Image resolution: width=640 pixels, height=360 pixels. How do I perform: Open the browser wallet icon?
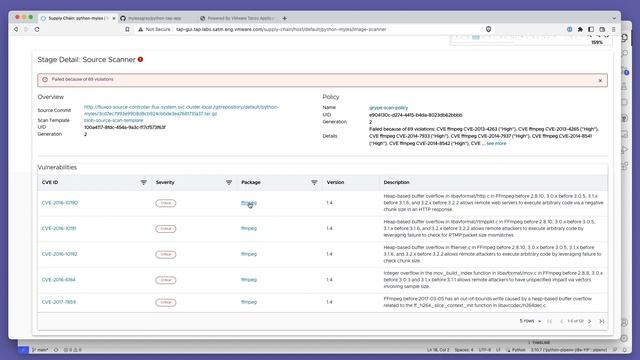tap(602, 29)
